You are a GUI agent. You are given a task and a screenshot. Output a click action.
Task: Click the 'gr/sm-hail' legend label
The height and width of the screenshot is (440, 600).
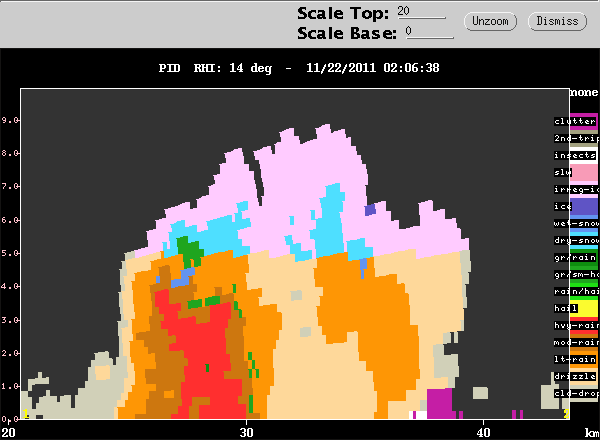click(x=576, y=274)
